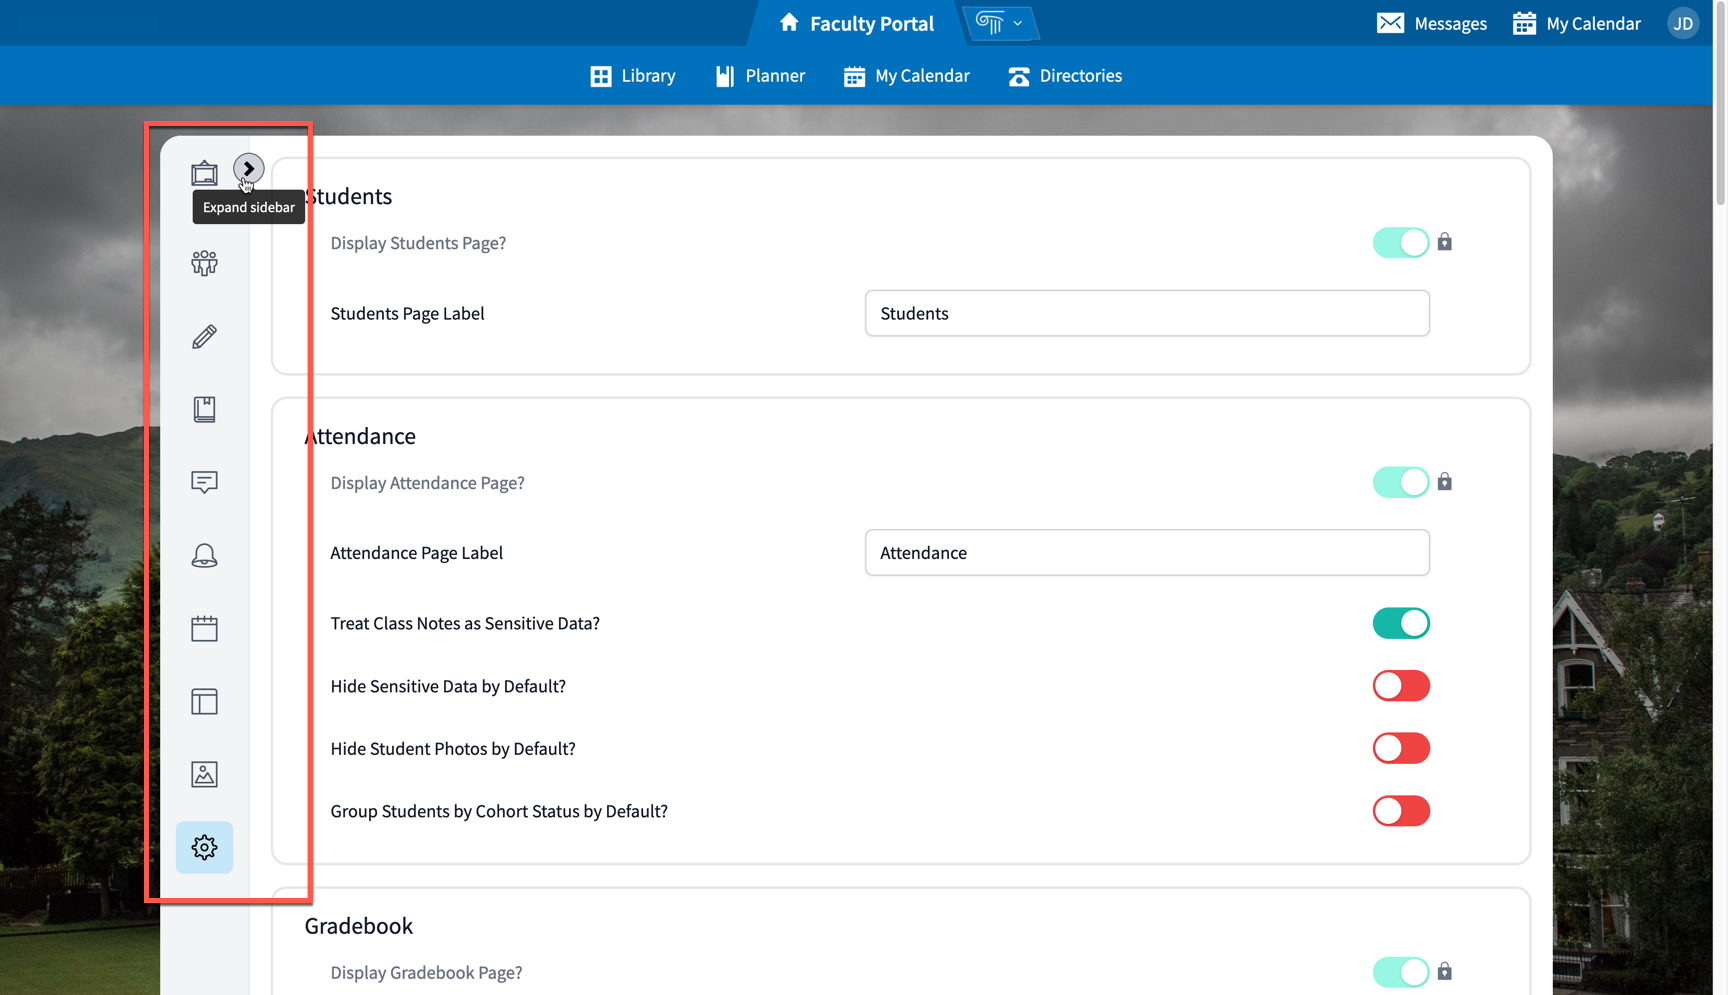Expand the sidebar with the chevron button
The image size is (1728, 995).
(x=248, y=168)
